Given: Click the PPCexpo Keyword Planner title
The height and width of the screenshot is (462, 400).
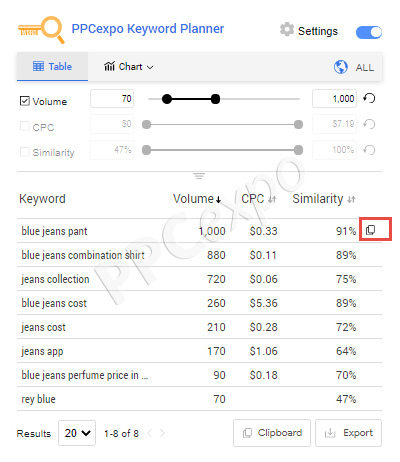Looking at the screenshot, I should [148, 29].
